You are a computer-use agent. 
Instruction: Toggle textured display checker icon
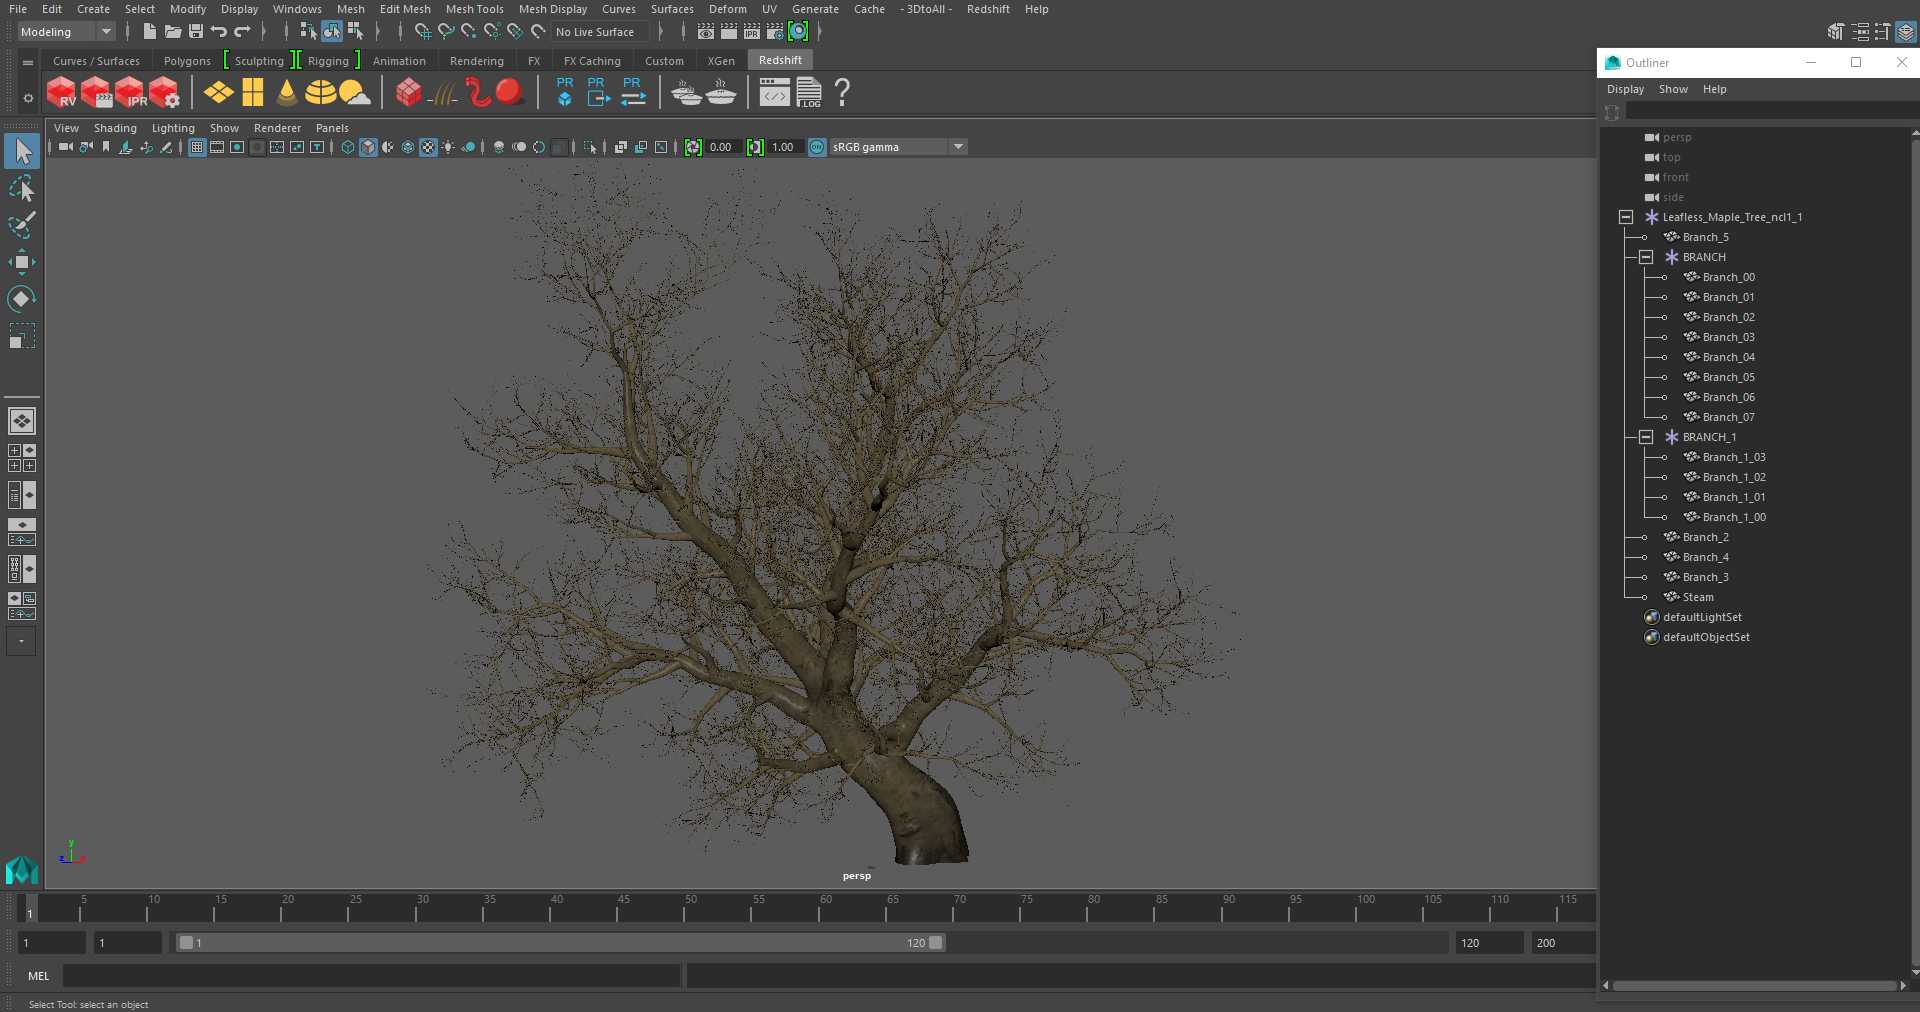(x=428, y=147)
